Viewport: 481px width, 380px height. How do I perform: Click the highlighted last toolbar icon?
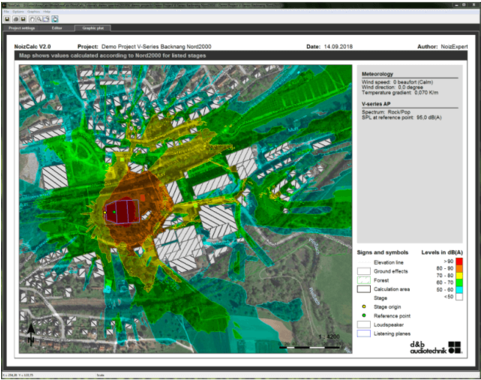tap(55, 19)
